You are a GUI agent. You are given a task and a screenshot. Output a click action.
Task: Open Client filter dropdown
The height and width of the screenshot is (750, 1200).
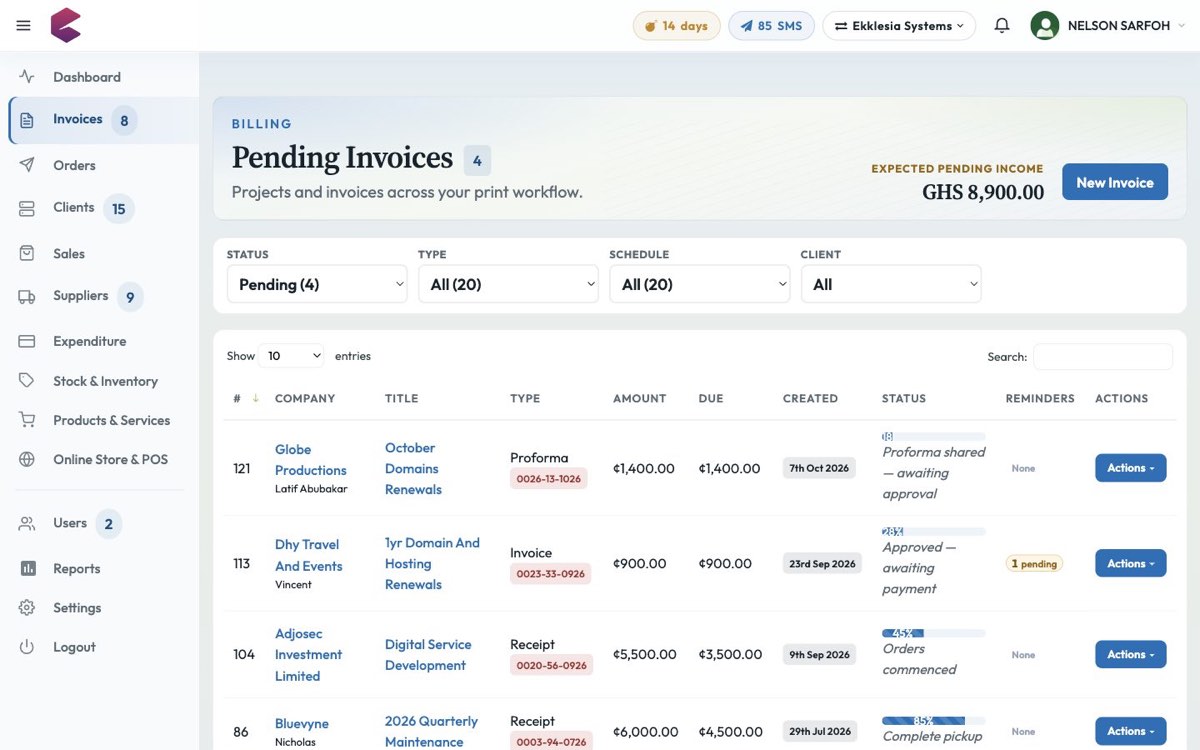click(891, 284)
